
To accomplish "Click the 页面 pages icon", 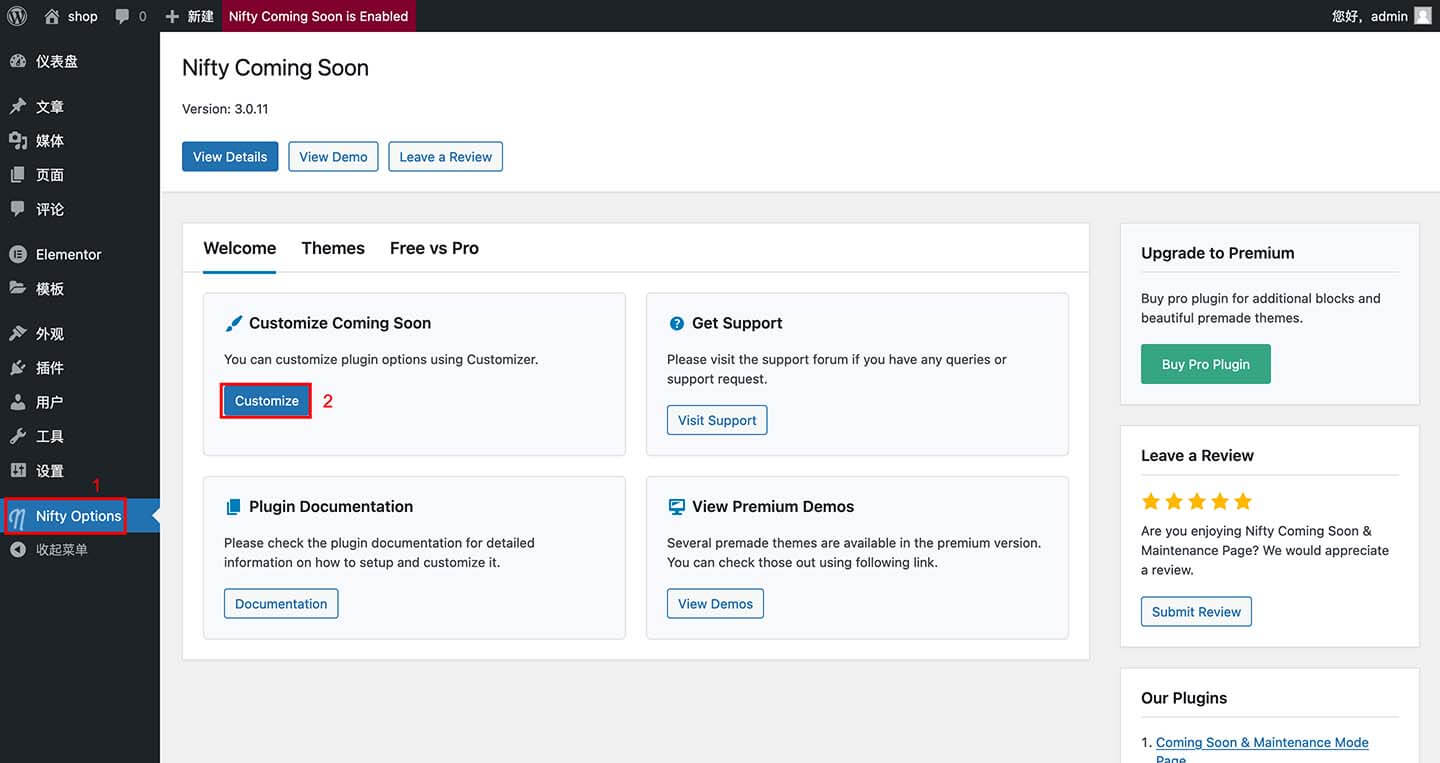I will [x=18, y=175].
